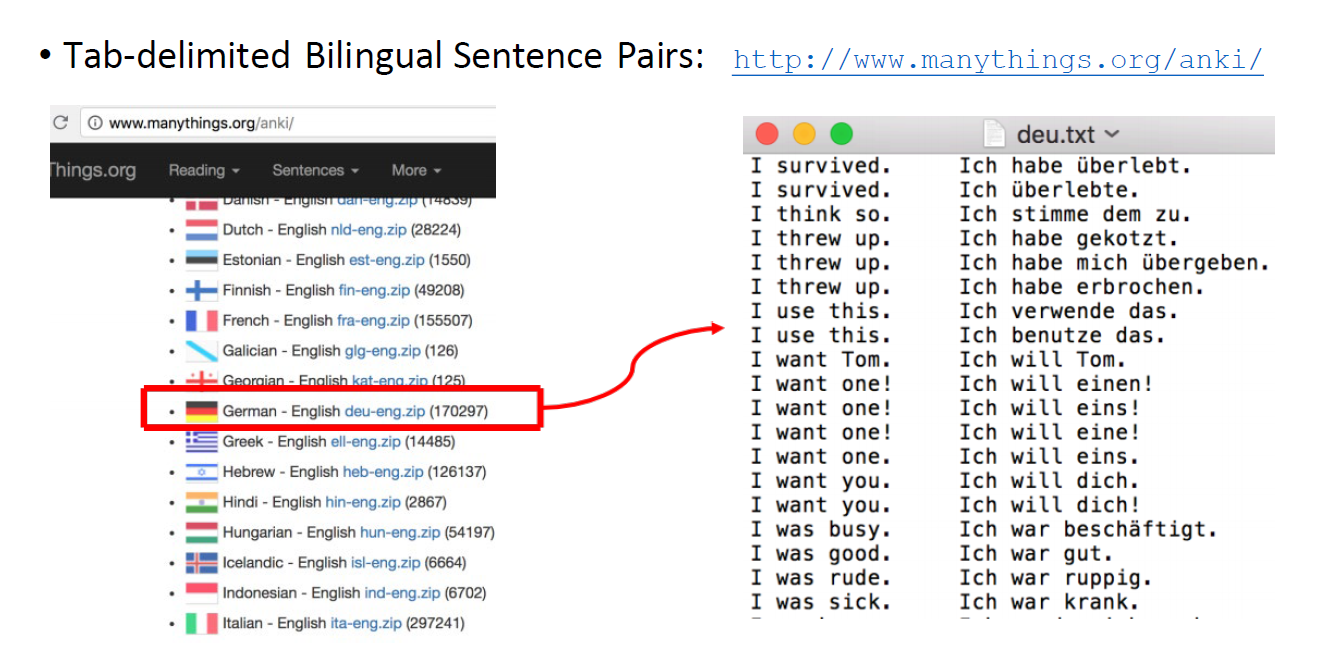This screenshot has height=666, width=1332.
Task: Download deu-eng.zip German file
Action: [x=385, y=411]
